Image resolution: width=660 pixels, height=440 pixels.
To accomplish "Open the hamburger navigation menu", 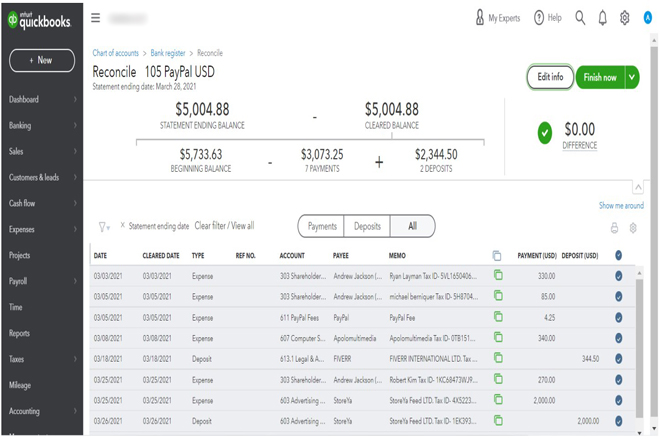I will click(96, 18).
